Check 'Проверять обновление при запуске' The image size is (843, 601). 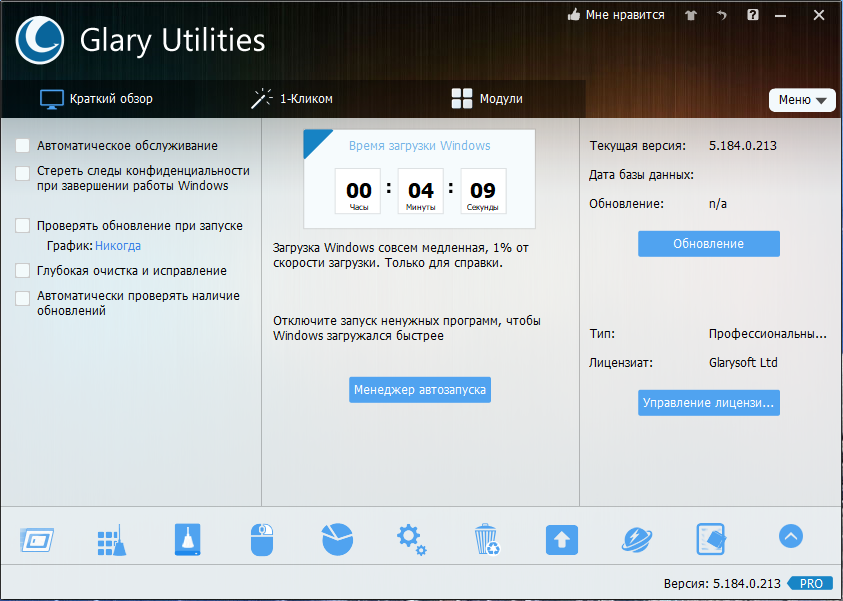[23, 225]
